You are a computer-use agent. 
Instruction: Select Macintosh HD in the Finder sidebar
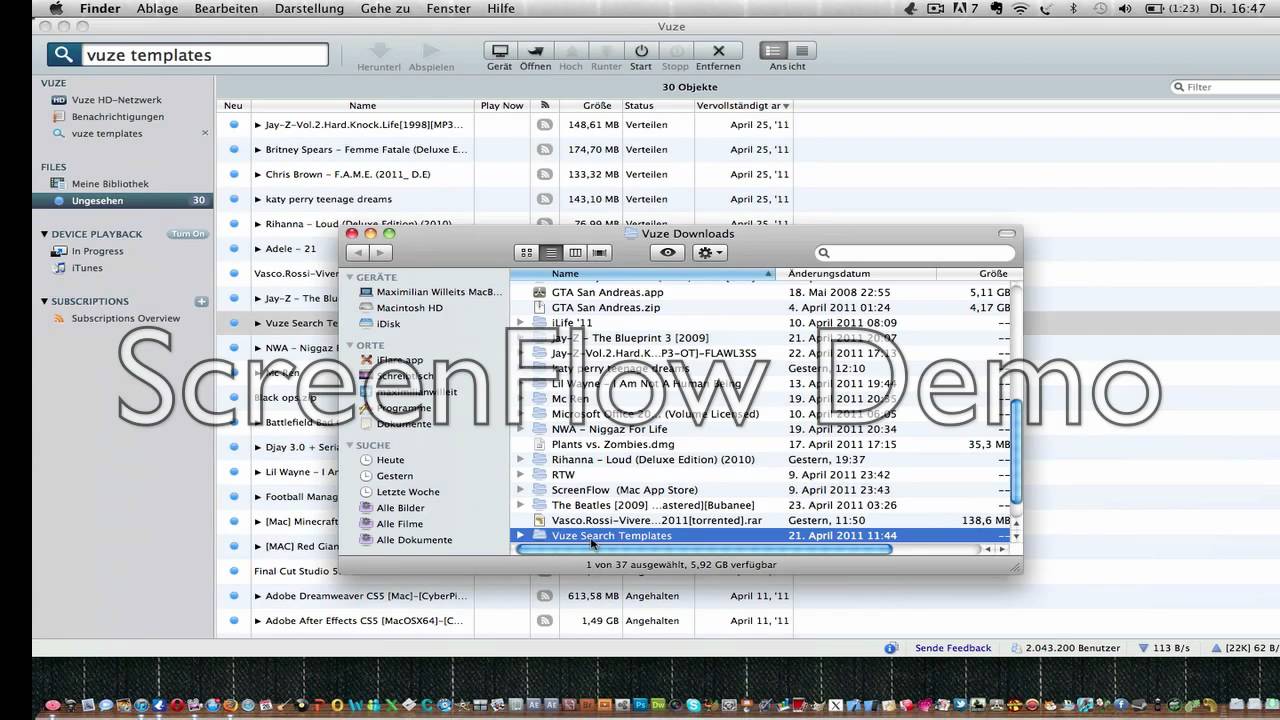pos(409,308)
